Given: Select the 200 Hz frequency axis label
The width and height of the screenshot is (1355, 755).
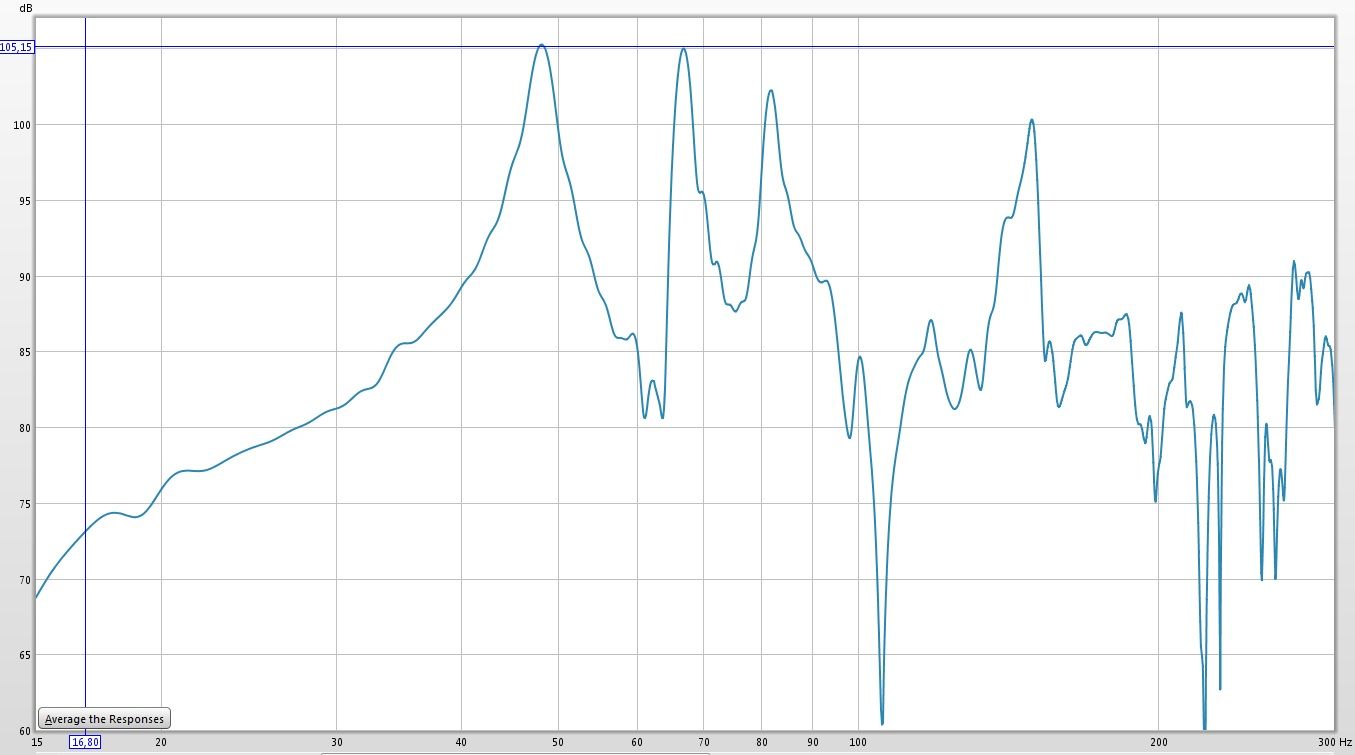Looking at the screenshot, I should point(1158,742).
